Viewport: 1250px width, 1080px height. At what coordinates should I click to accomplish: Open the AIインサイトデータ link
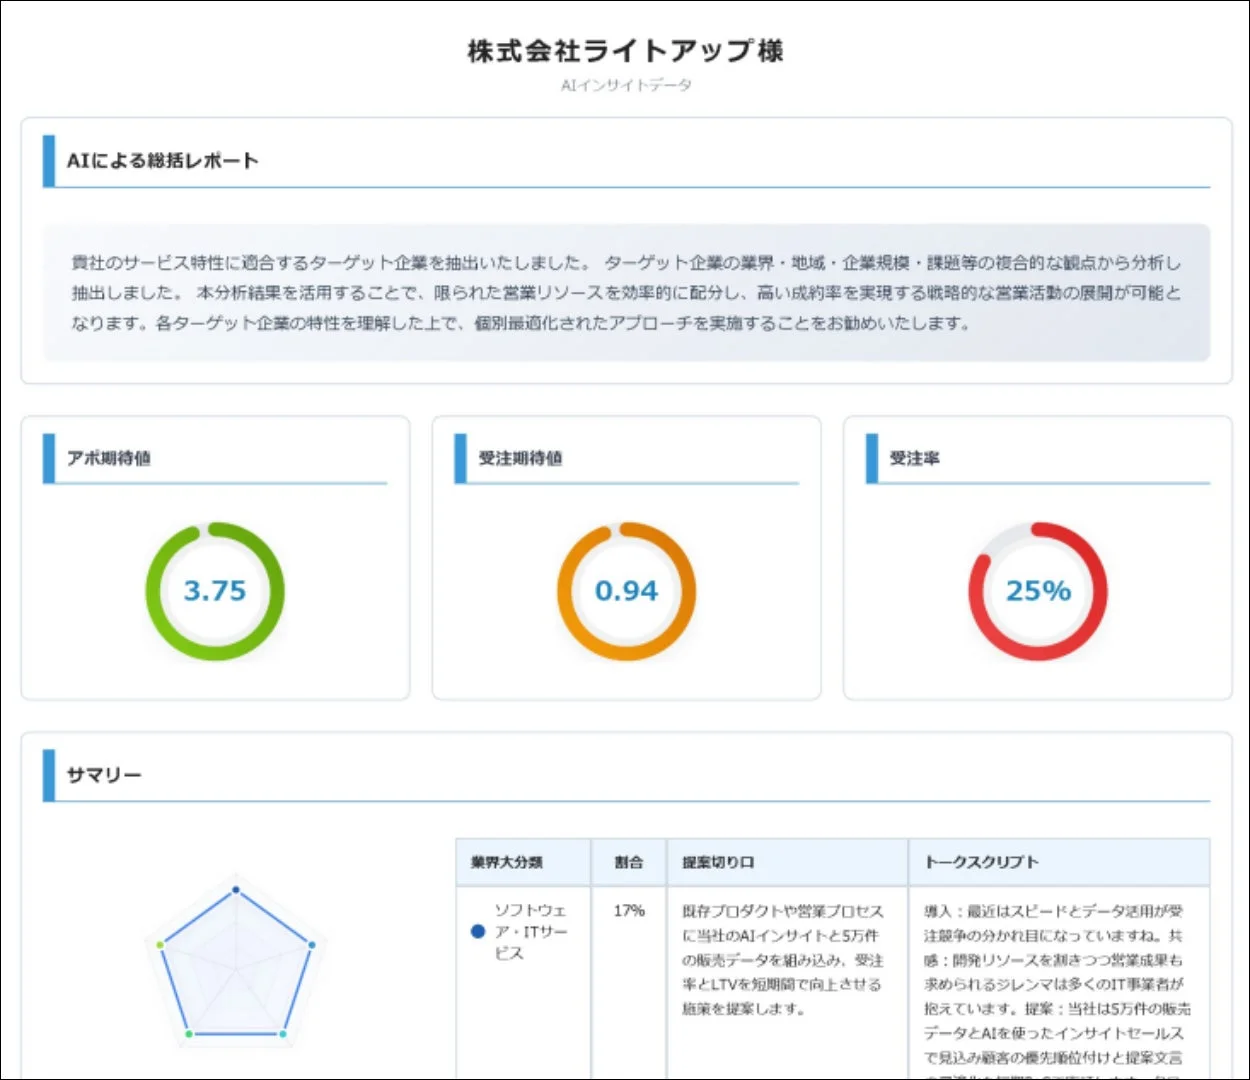point(623,86)
